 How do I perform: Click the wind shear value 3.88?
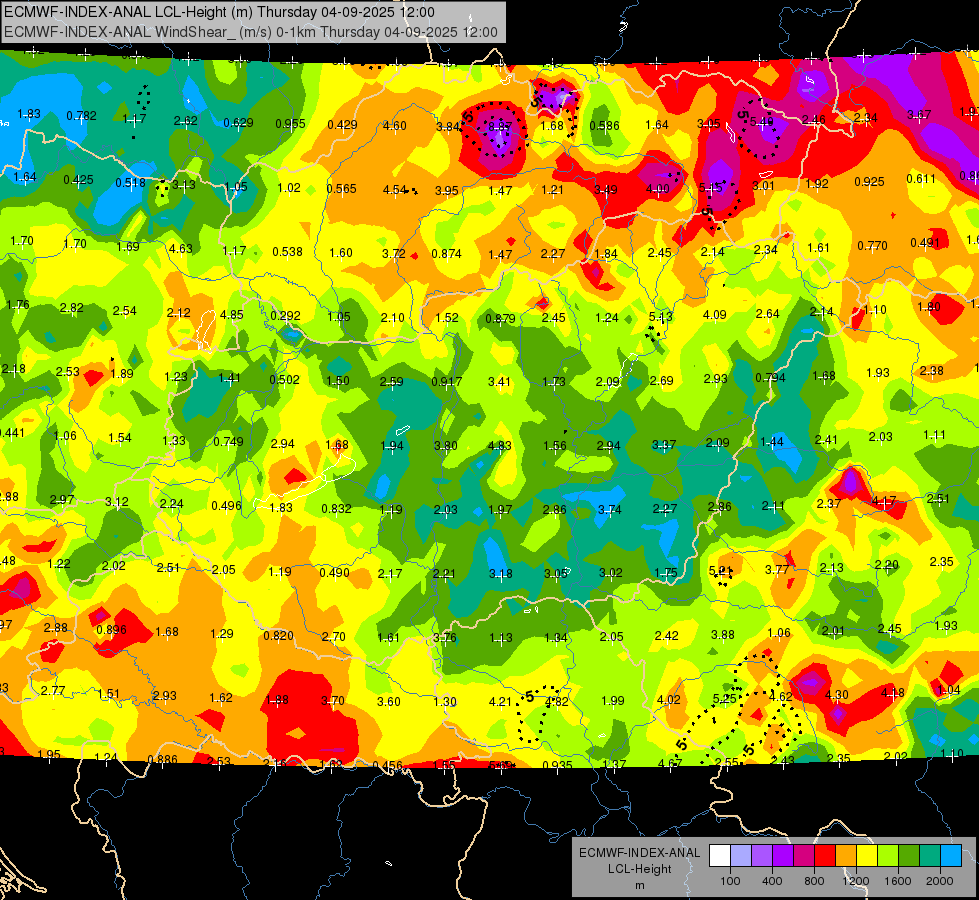(722, 635)
